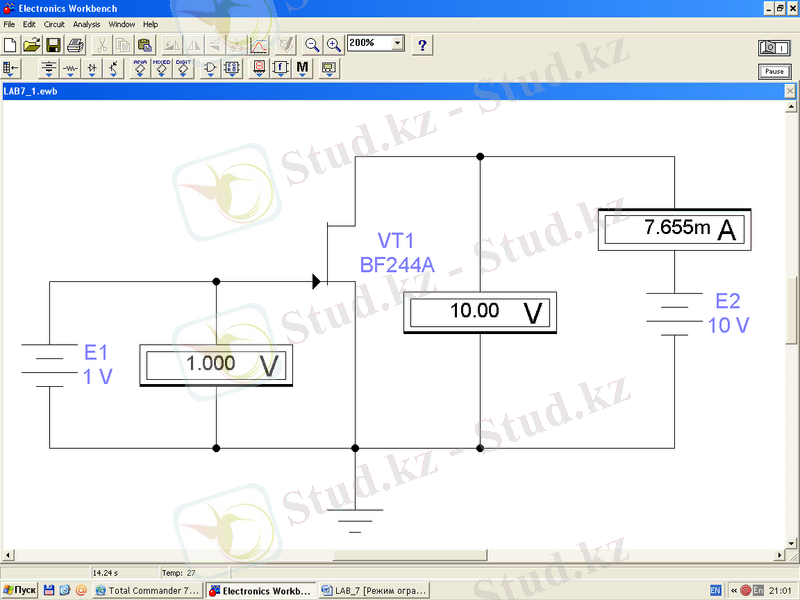
Task: Open the Indicators parts bin
Action: point(258,69)
